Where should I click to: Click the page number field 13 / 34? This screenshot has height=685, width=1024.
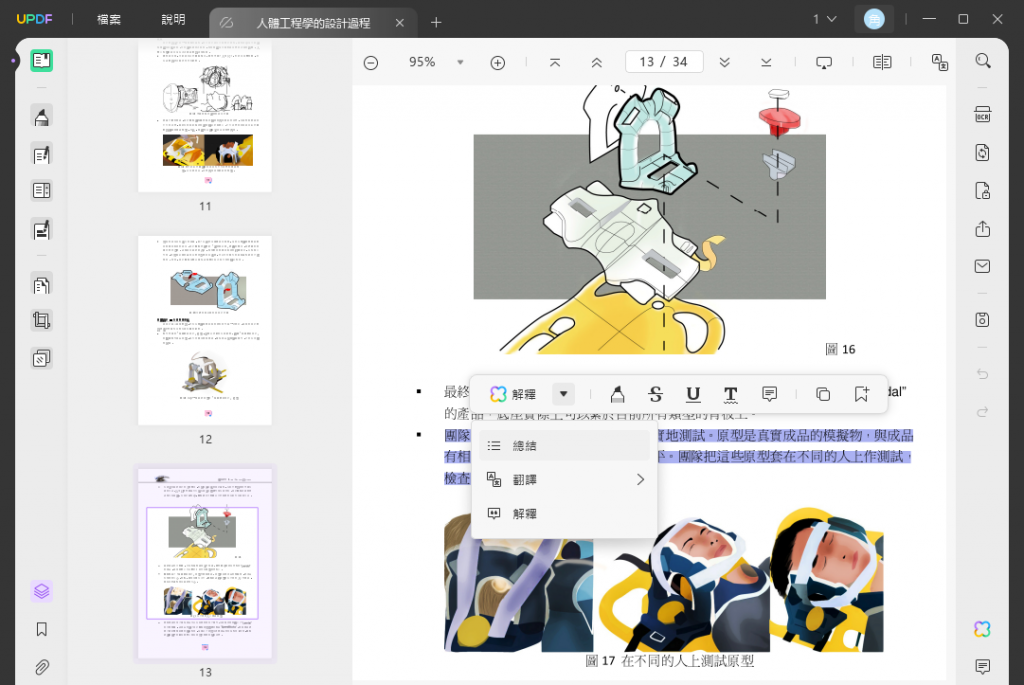click(664, 62)
